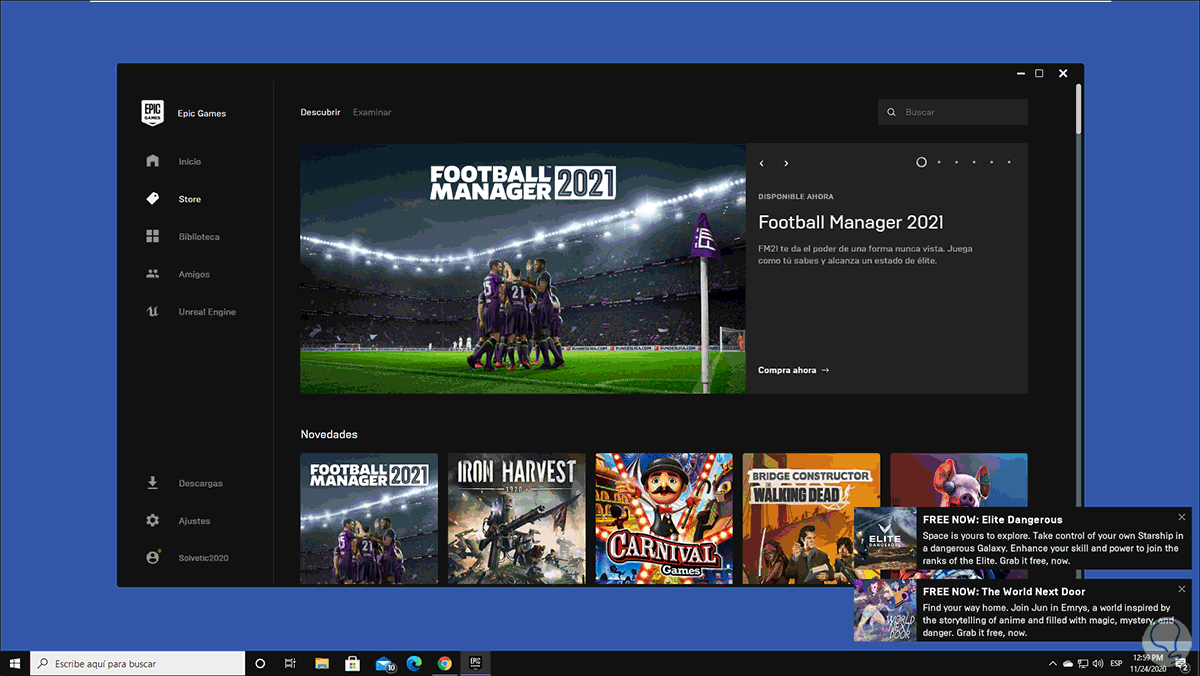Image resolution: width=1200 pixels, height=676 pixels.
Task: Launch Google Chrome from taskbar
Action: pos(445,663)
